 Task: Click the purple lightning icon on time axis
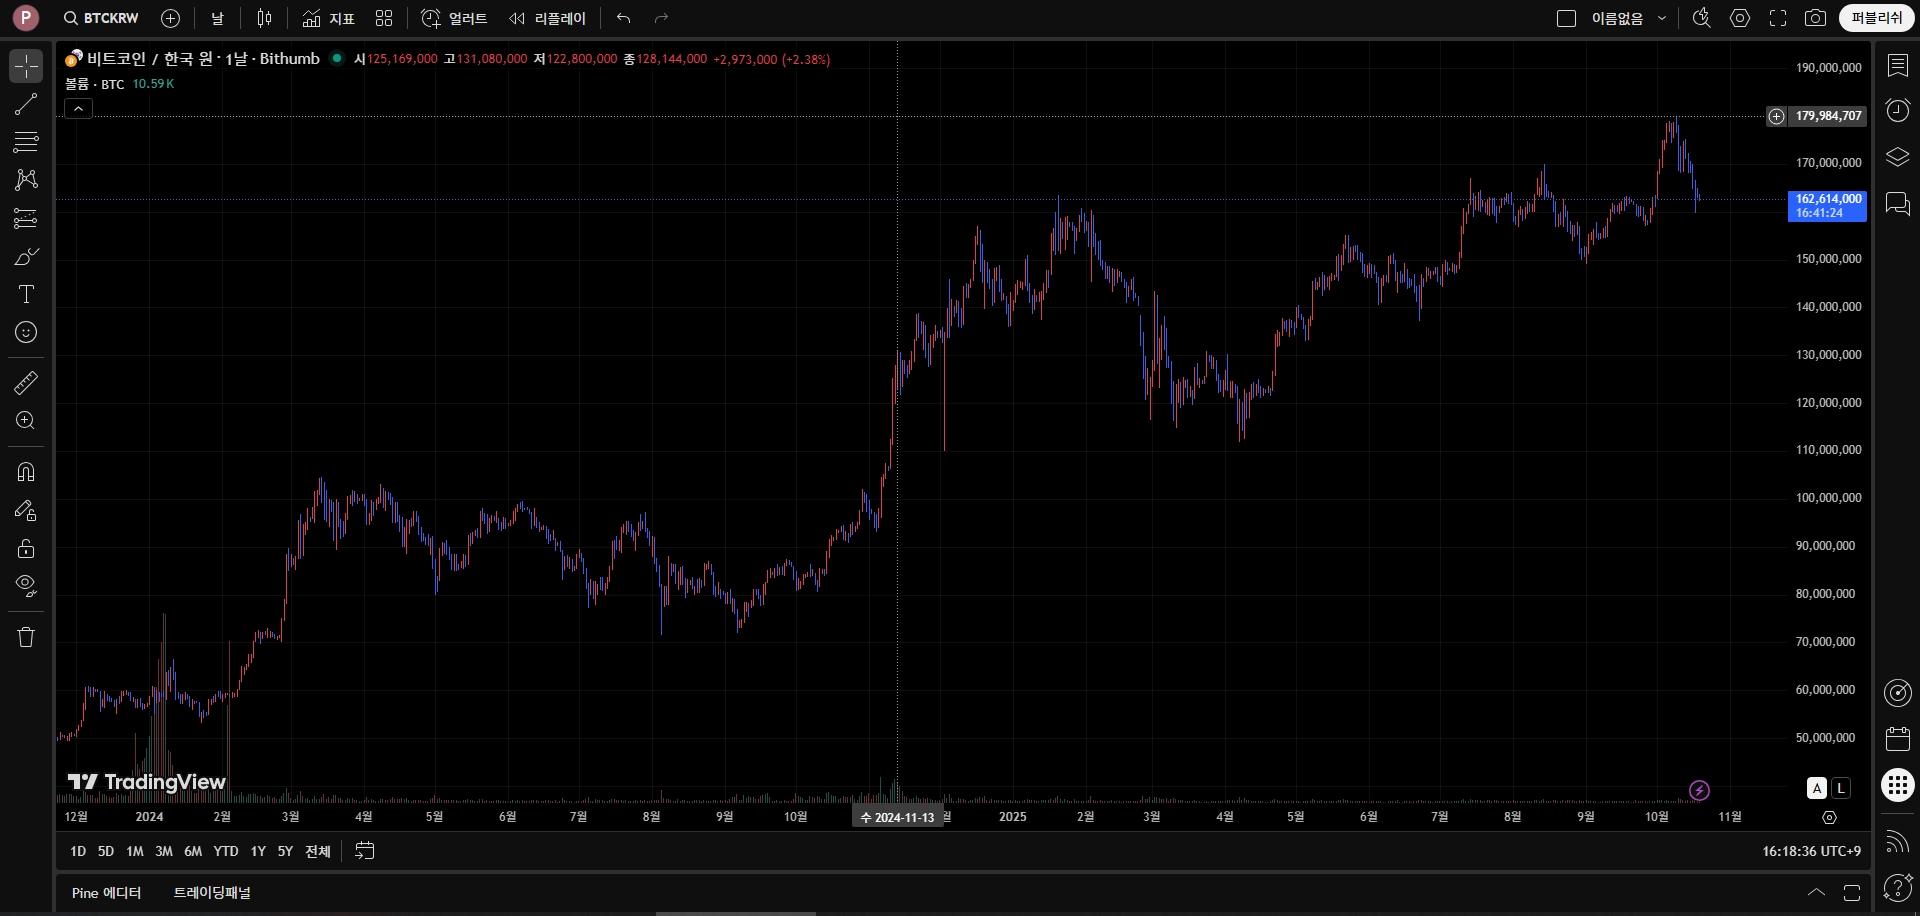pos(1699,791)
